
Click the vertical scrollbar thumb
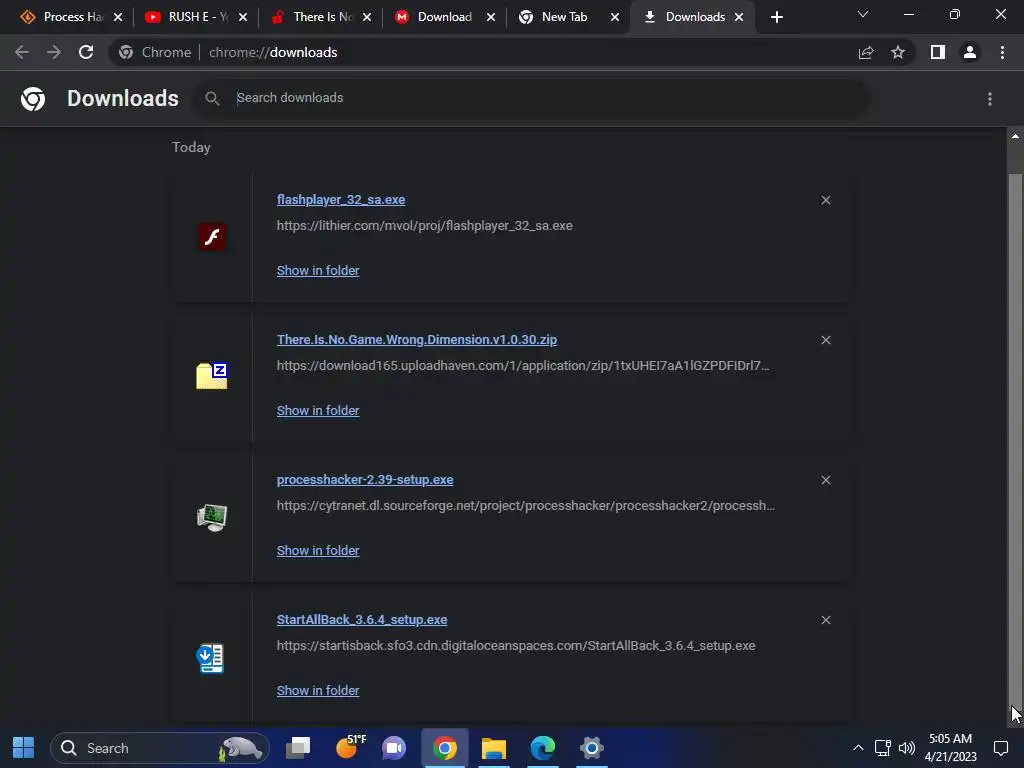click(x=1015, y=441)
